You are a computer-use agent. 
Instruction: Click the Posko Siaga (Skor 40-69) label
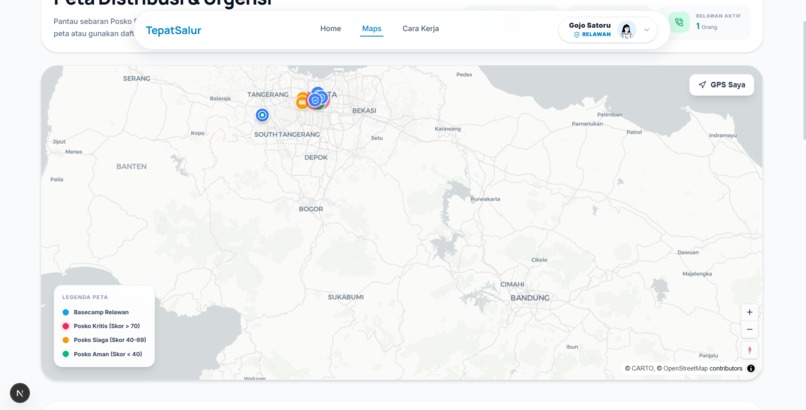coord(110,340)
